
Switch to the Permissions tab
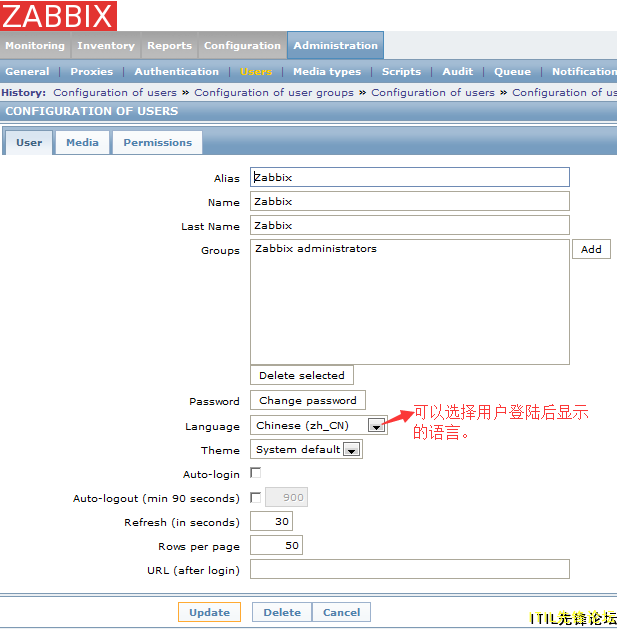(x=158, y=142)
